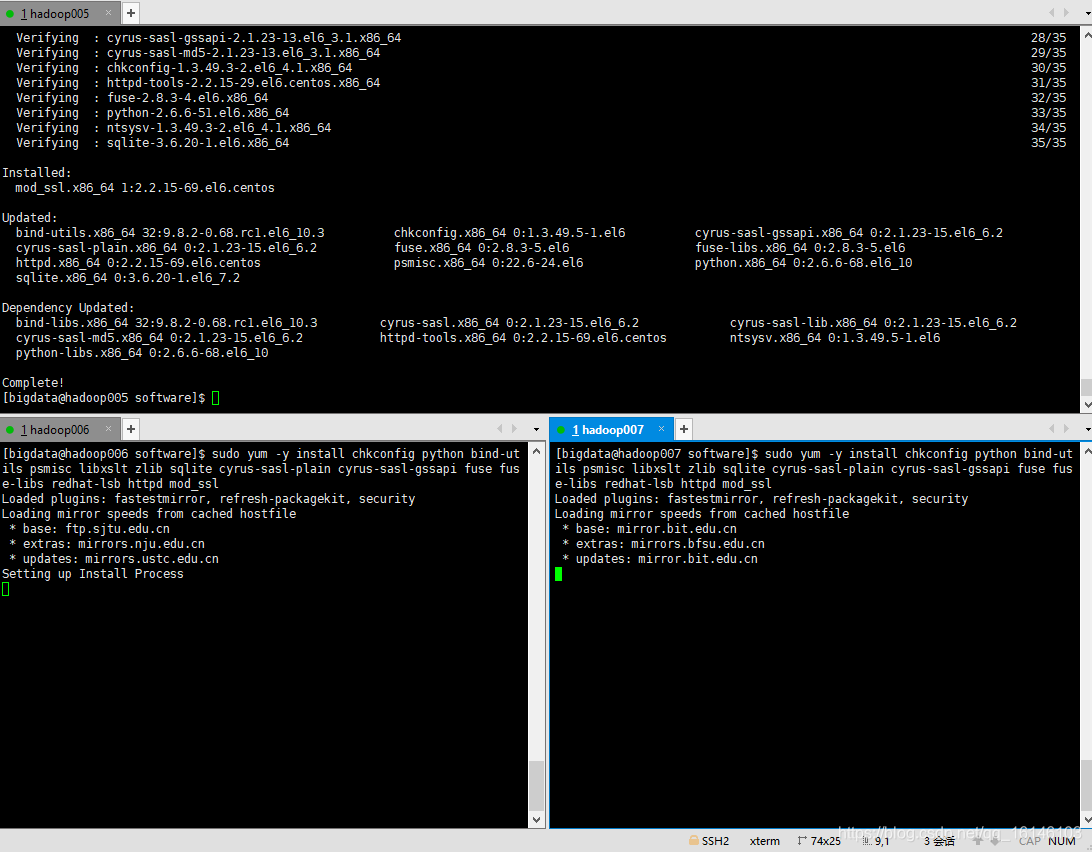The height and width of the screenshot is (852, 1092).
Task: Click 'mod_ssl.x86_64 1:2.2.15-69.el6.centos' line
Action: point(145,188)
